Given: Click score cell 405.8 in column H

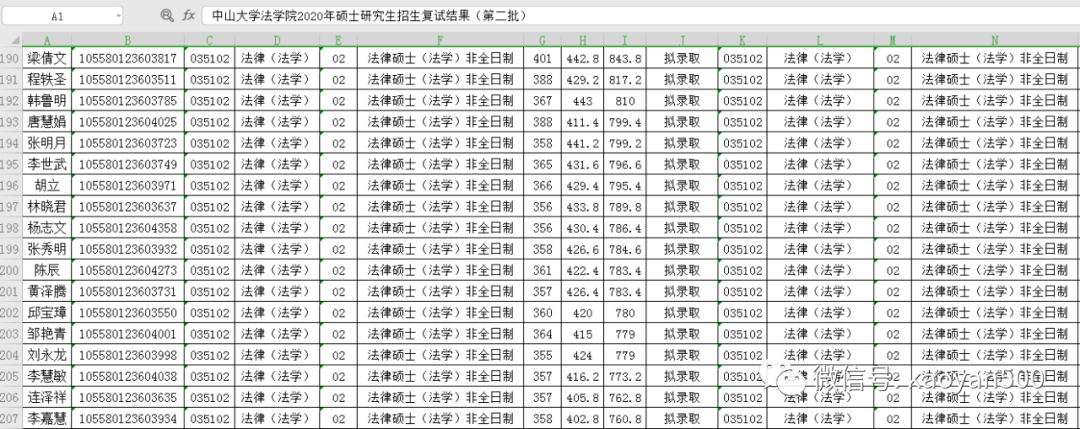Looking at the screenshot, I should coord(583,397).
